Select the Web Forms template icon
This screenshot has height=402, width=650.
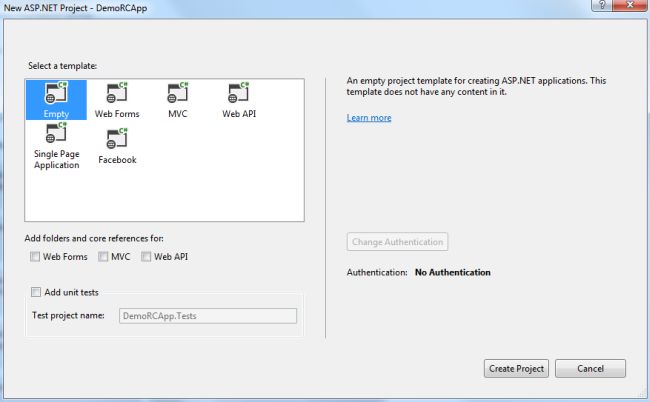pyautogui.click(x=117, y=93)
